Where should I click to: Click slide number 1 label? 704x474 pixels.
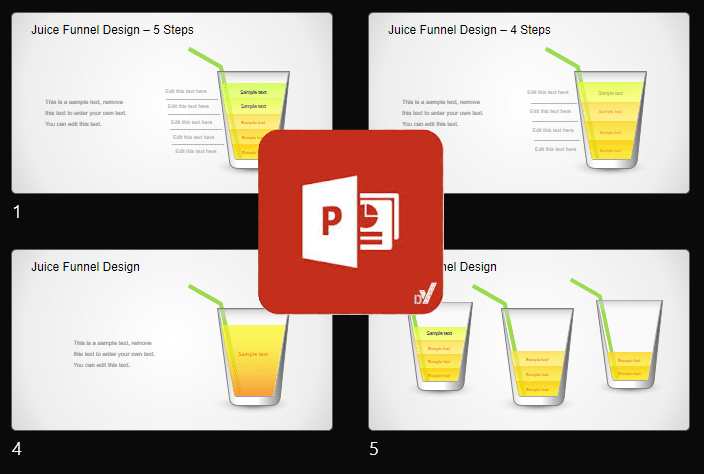point(17,211)
